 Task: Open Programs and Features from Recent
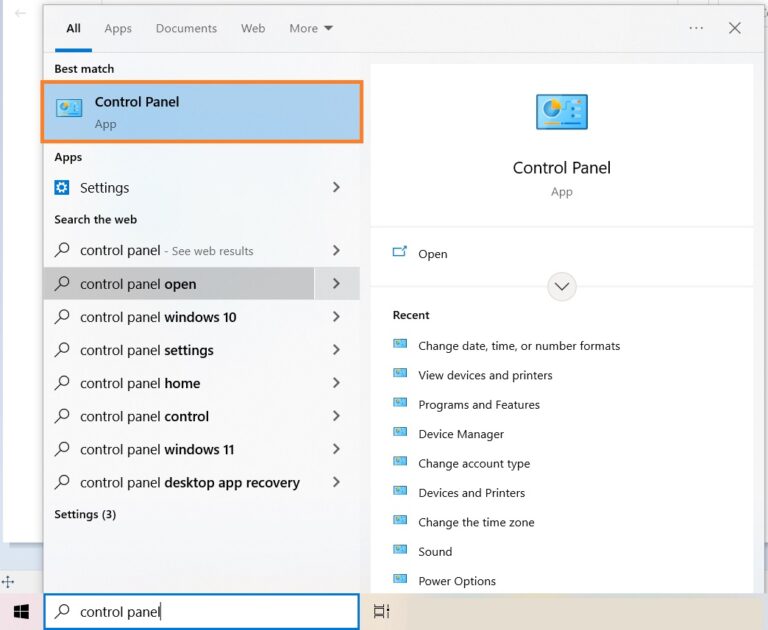click(478, 405)
